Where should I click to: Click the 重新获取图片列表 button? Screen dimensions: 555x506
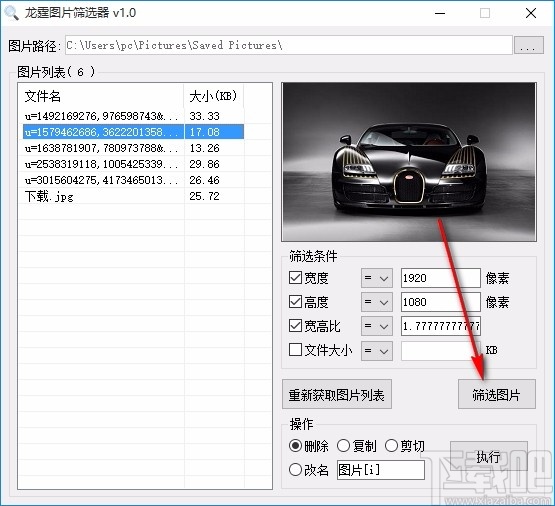click(337, 395)
